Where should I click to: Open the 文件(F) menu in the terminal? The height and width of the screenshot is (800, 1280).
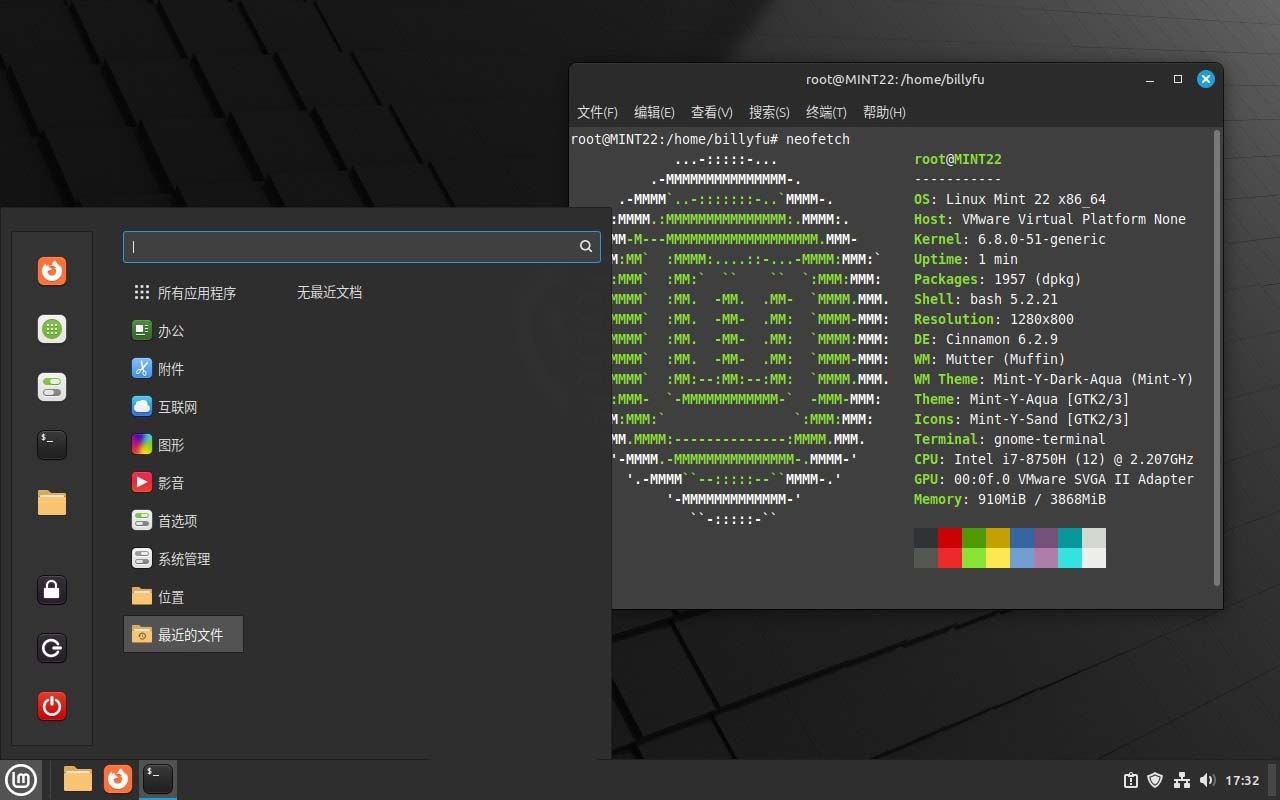[x=597, y=112]
